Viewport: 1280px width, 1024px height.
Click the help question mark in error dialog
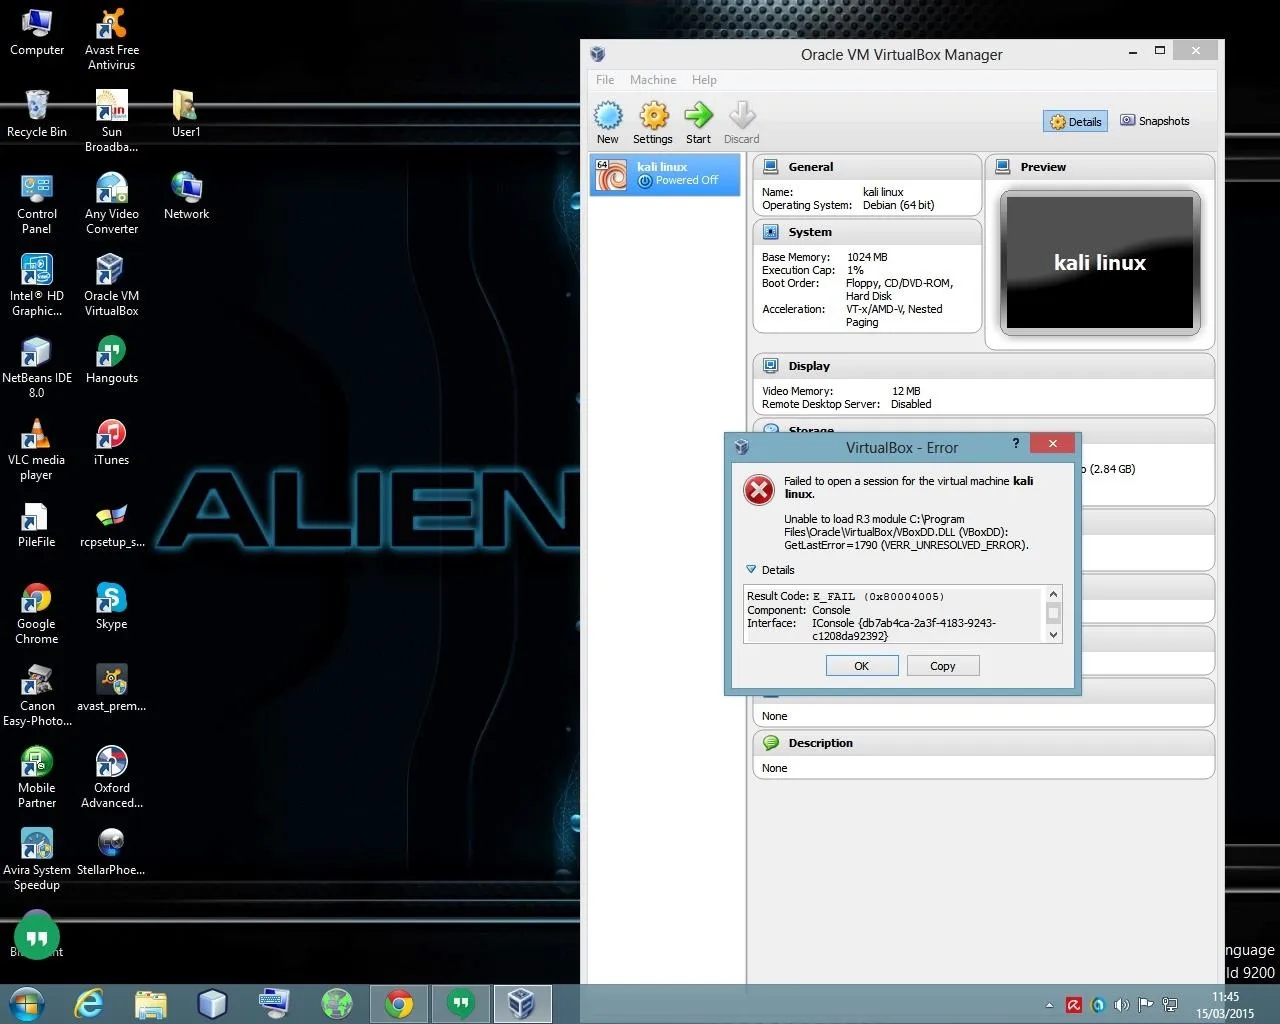pos(1016,443)
